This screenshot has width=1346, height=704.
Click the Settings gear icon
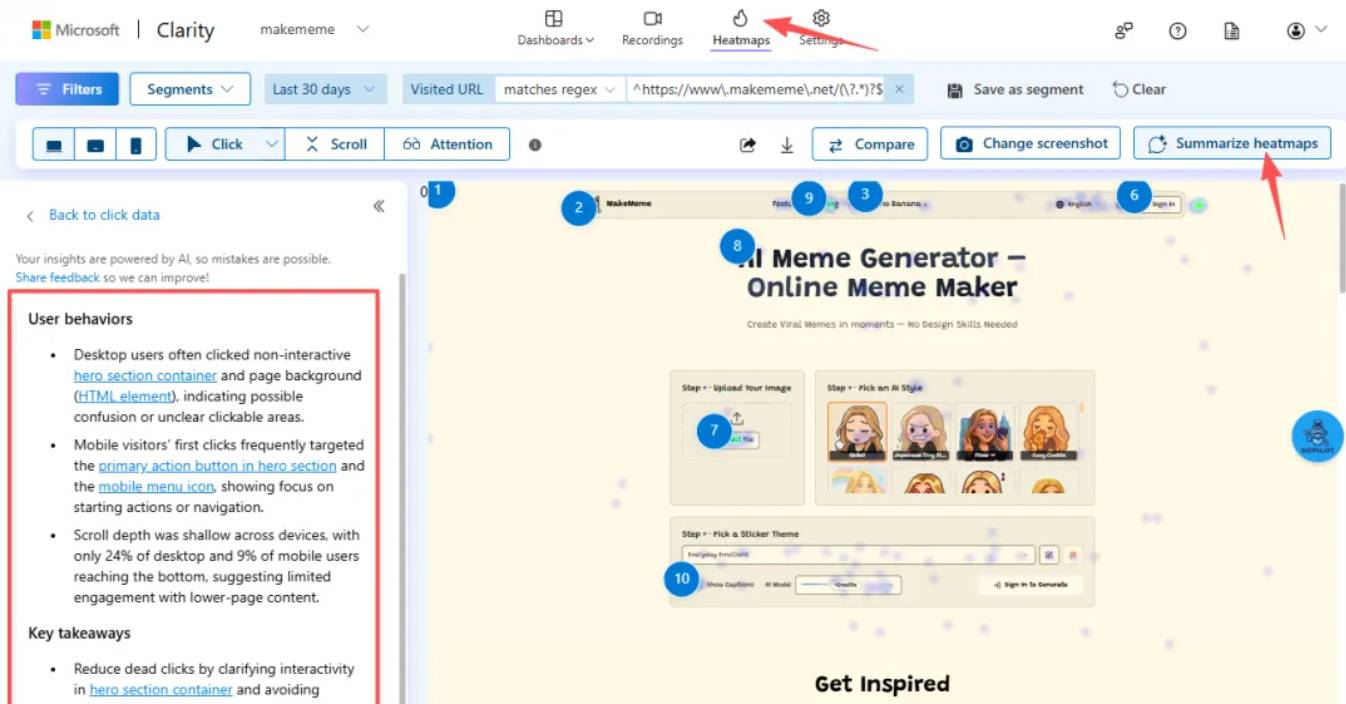point(822,18)
